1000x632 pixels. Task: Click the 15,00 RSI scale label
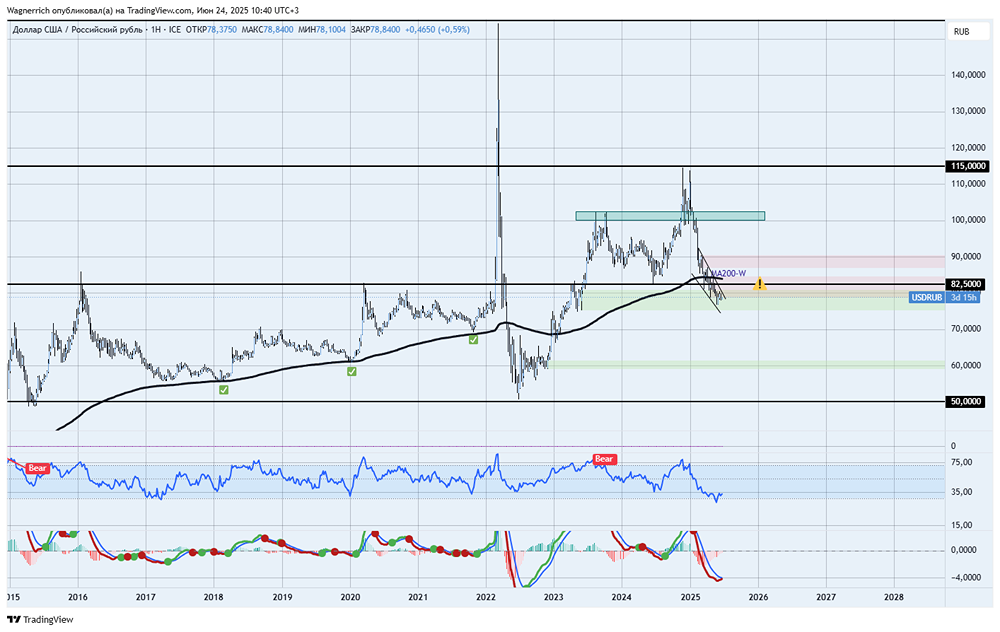click(962, 525)
